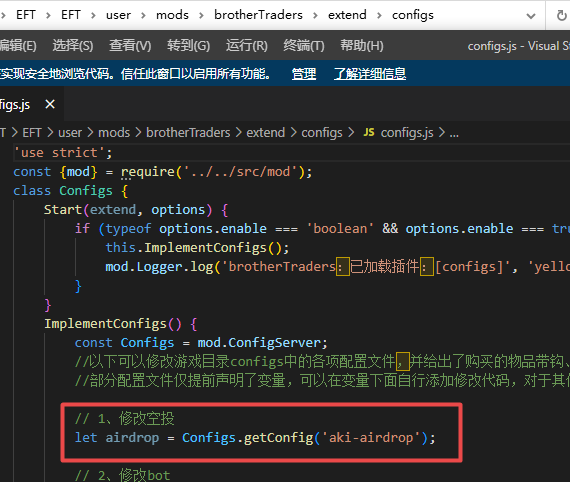Open the 编辑(E) menu
This screenshot has width=570, height=482.
(18, 46)
